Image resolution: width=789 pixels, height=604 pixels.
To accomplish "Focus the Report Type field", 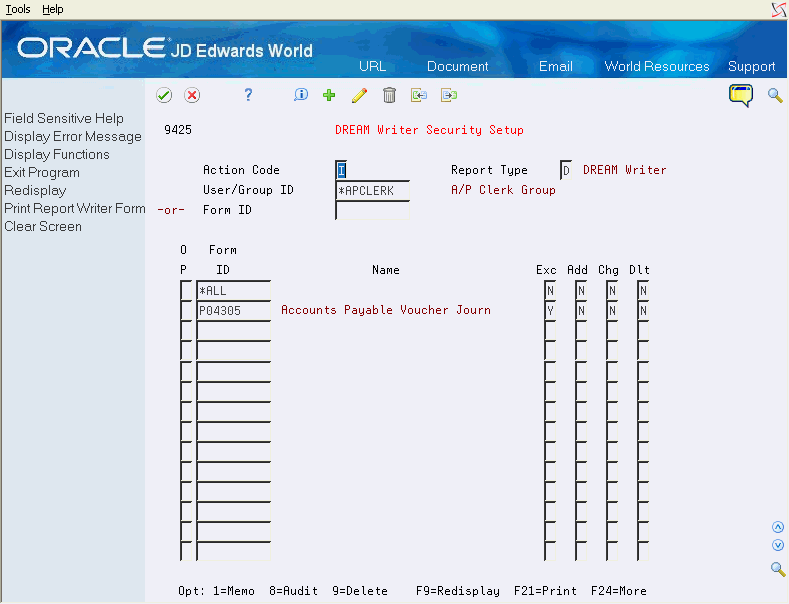I will [x=566, y=170].
